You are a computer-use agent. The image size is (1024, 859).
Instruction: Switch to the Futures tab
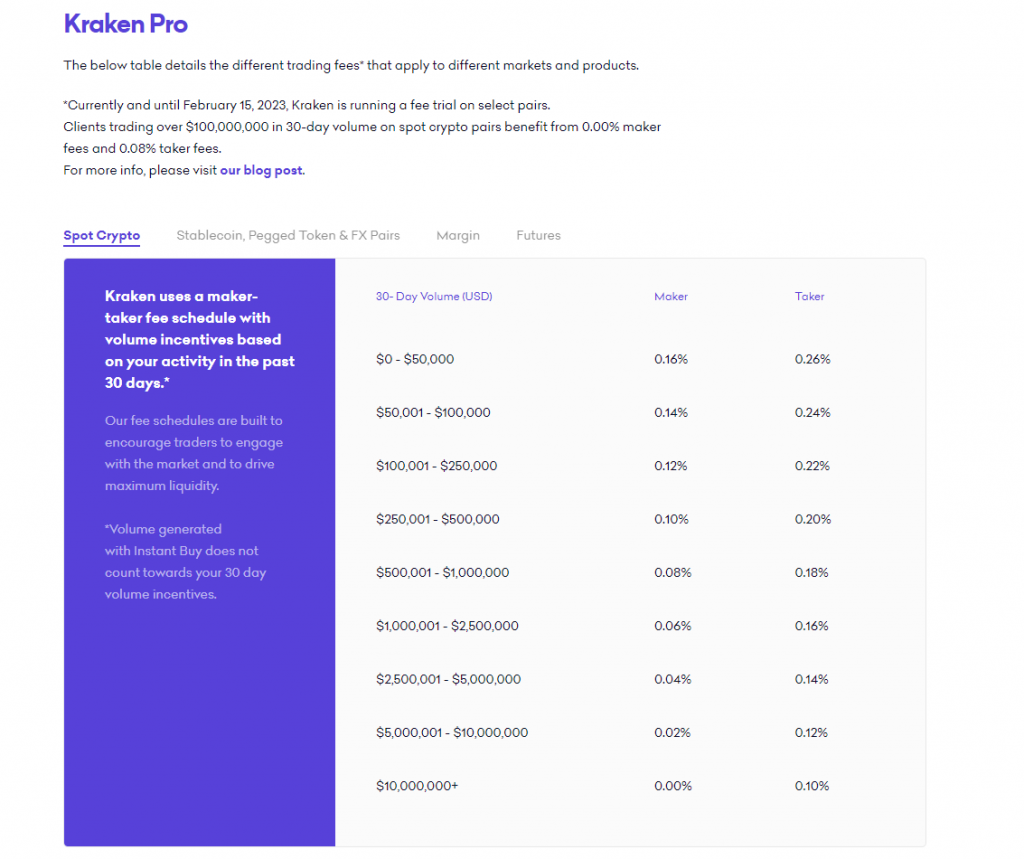[x=538, y=236]
